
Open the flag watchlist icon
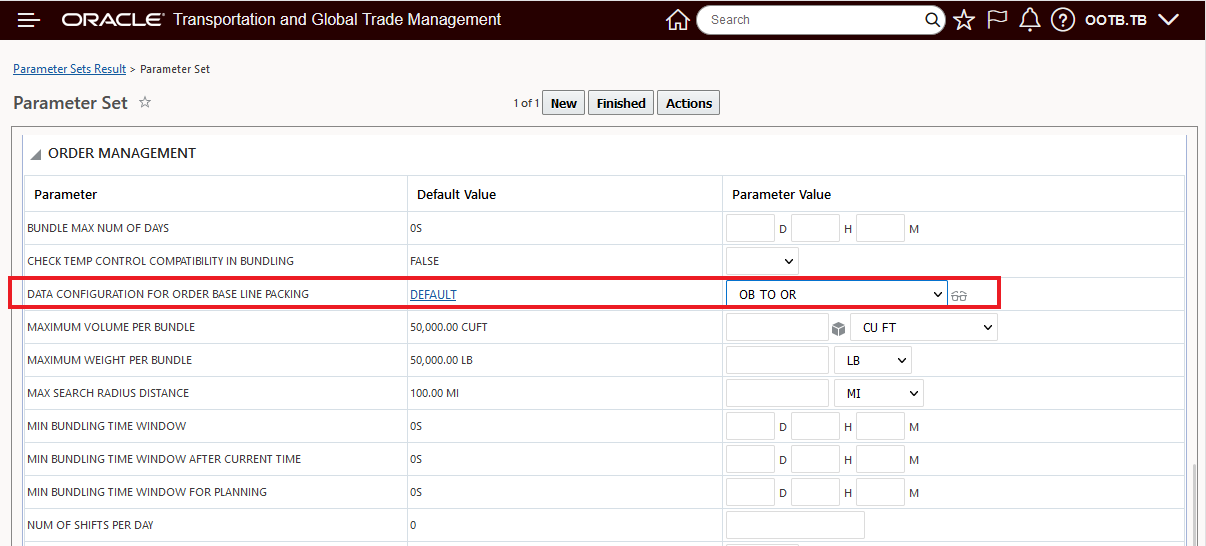(997, 20)
